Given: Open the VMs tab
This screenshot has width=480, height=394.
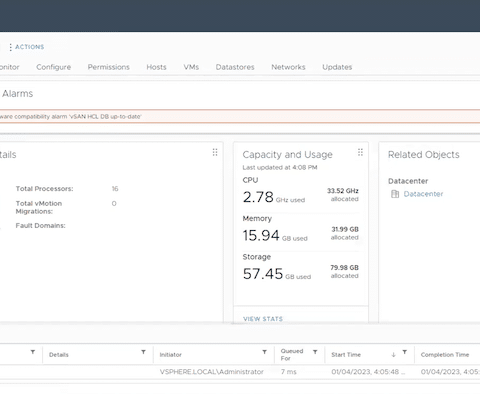Looking at the screenshot, I should pos(191,67).
